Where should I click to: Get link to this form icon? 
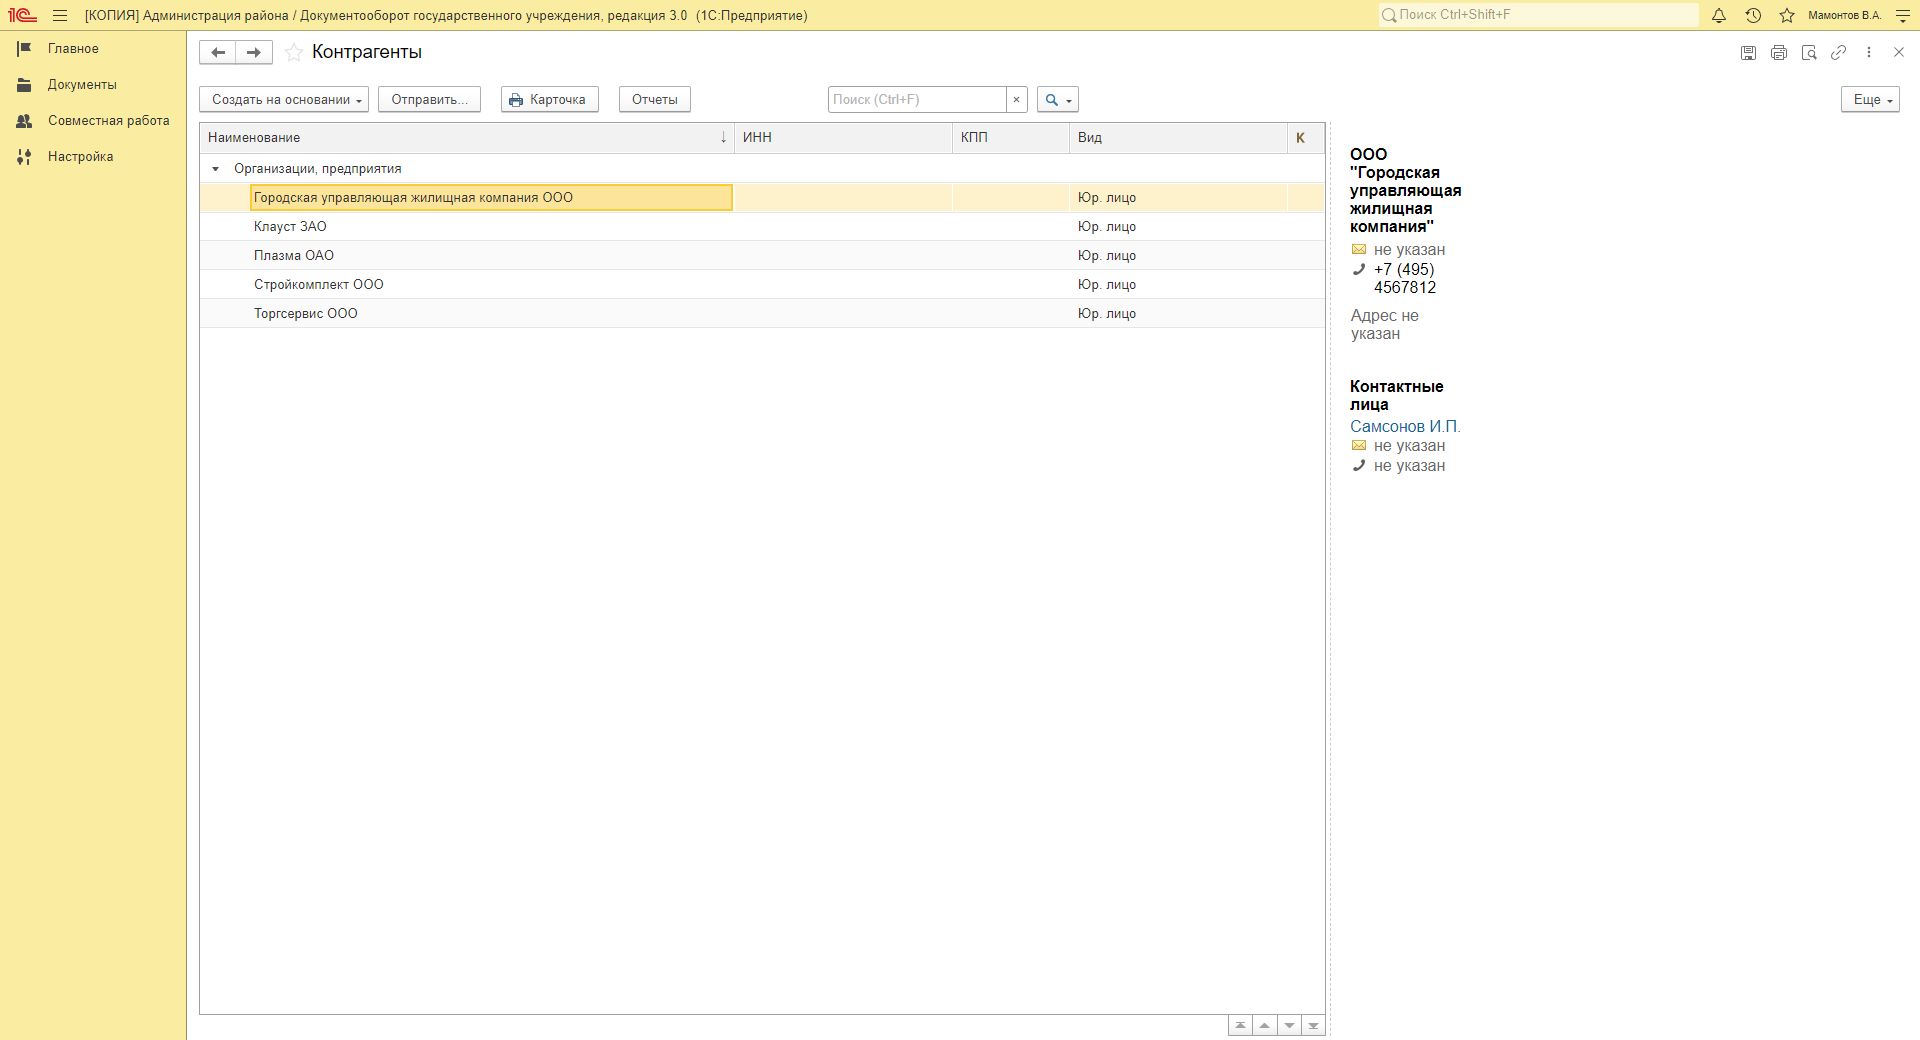pos(1838,52)
